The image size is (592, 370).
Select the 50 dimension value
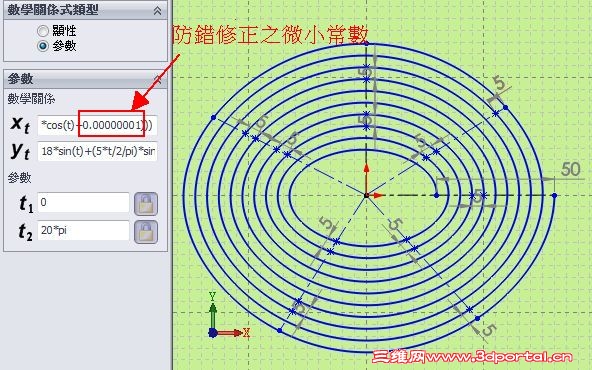coord(570,170)
